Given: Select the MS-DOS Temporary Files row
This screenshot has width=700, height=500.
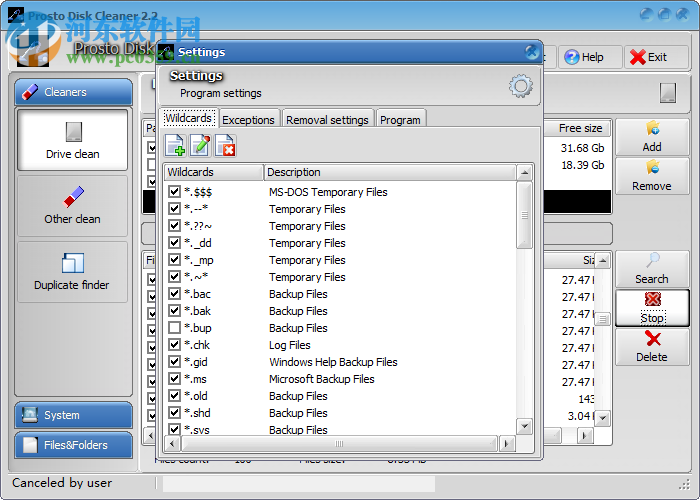Looking at the screenshot, I should 340,192.
